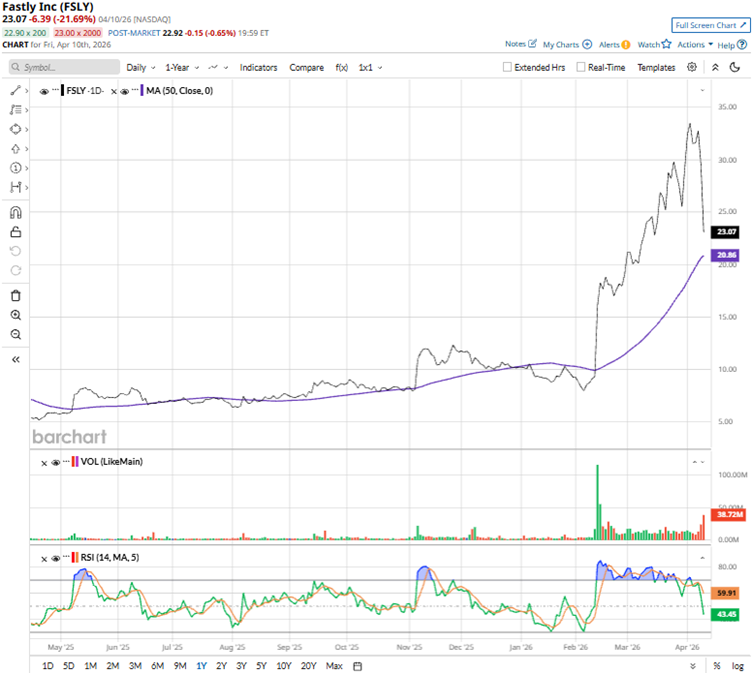Tick the Real-Time checkbox
This screenshot has height=673, width=752.
(582, 67)
